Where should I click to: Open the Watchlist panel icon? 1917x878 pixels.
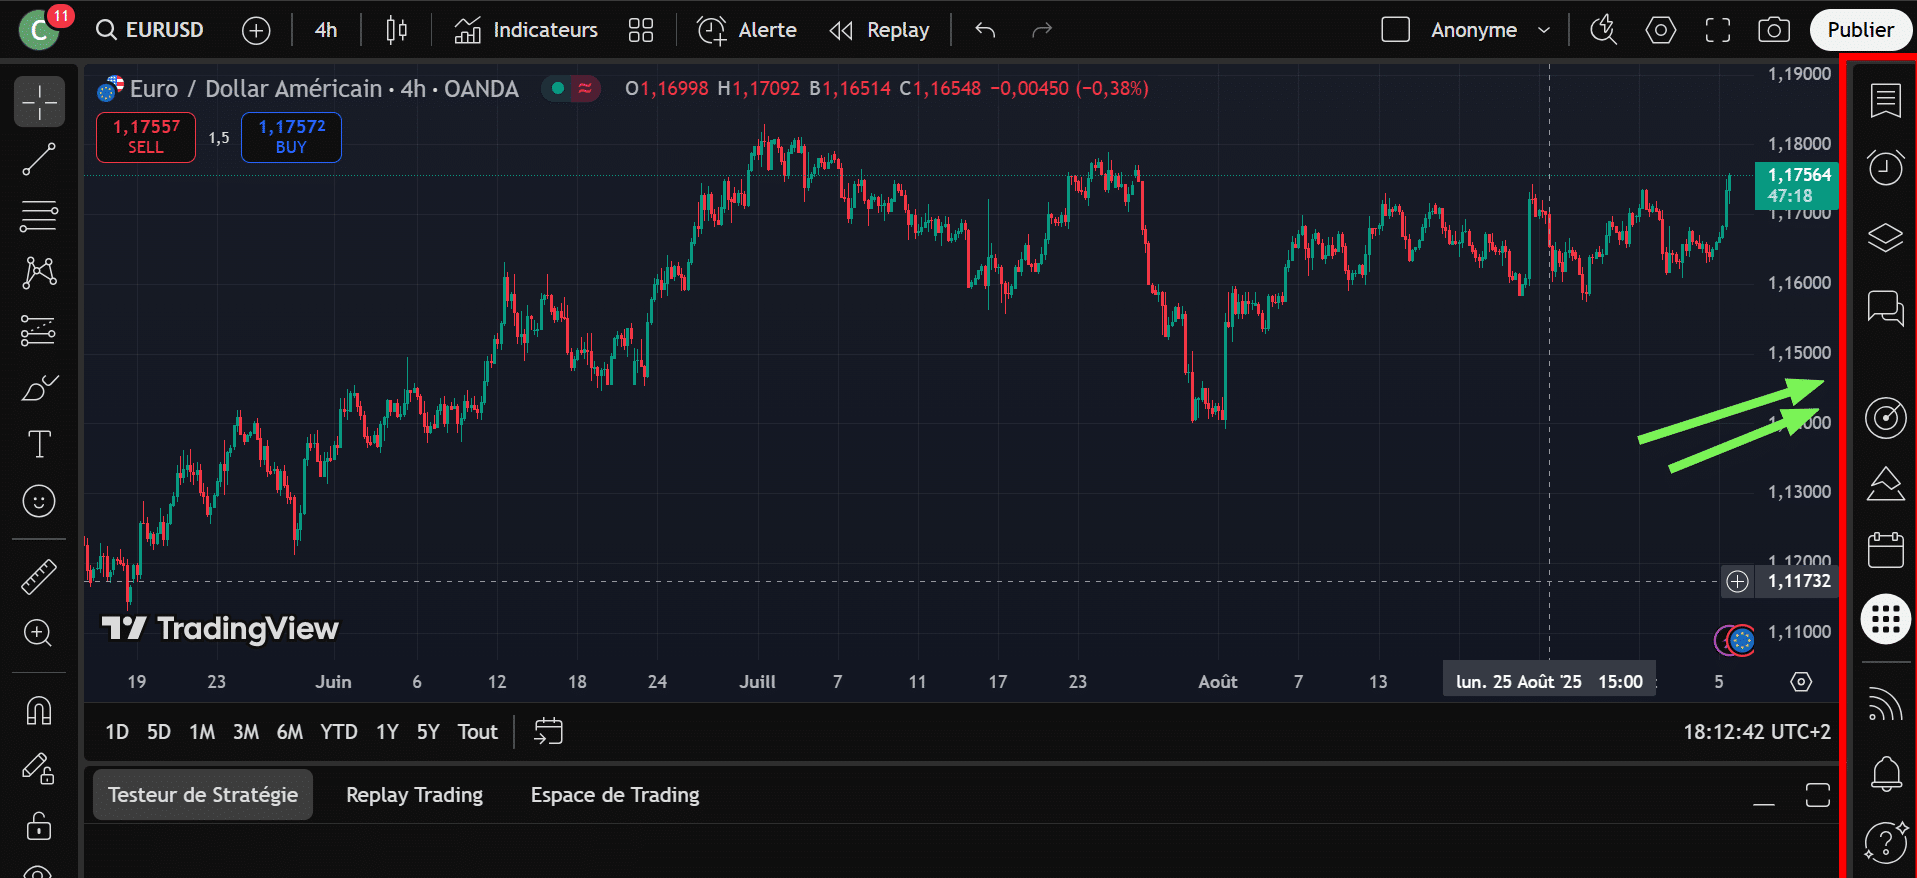[1885, 100]
